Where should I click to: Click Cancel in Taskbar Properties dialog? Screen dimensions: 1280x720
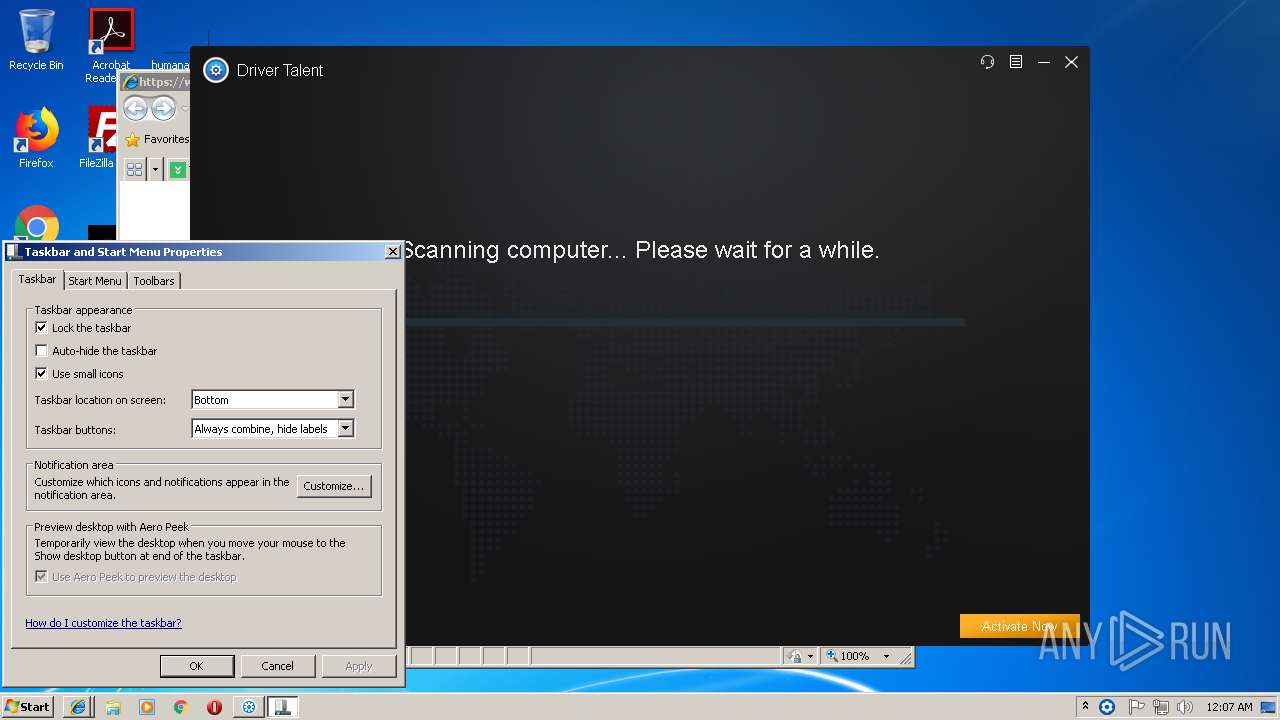coord(278,666)
